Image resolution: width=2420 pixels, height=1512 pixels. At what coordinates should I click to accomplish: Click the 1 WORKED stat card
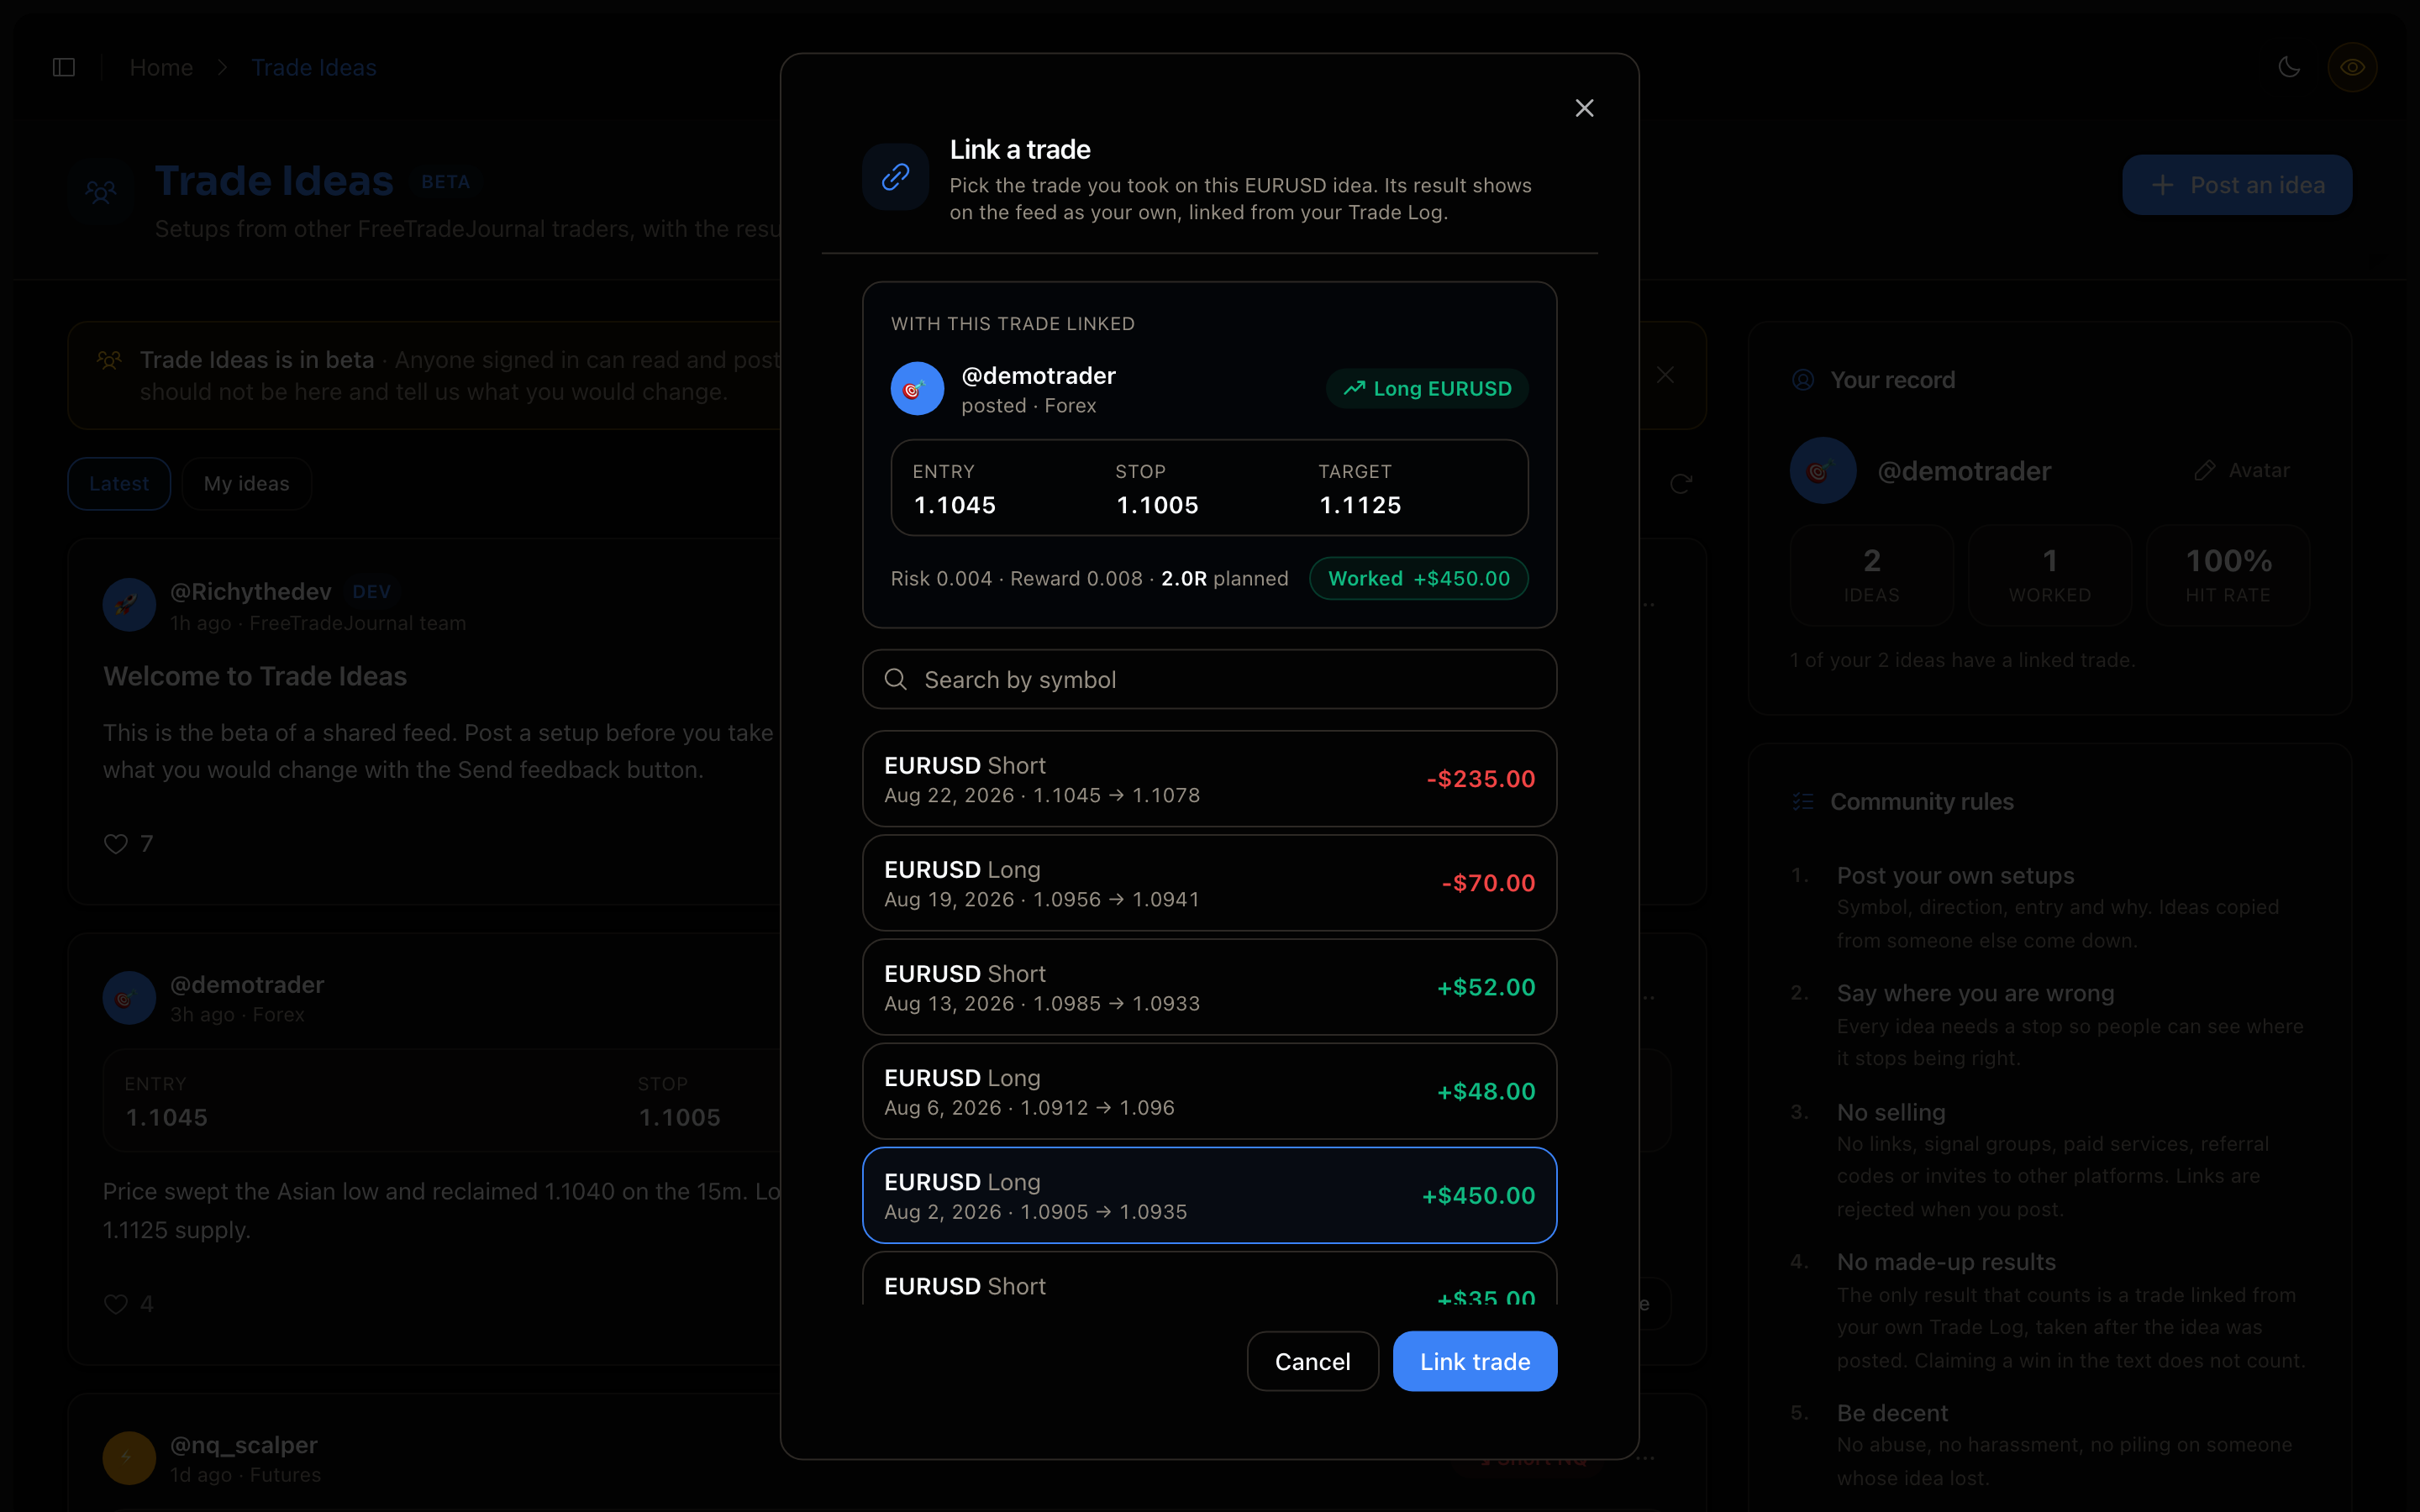click(x=2050, y=575)
